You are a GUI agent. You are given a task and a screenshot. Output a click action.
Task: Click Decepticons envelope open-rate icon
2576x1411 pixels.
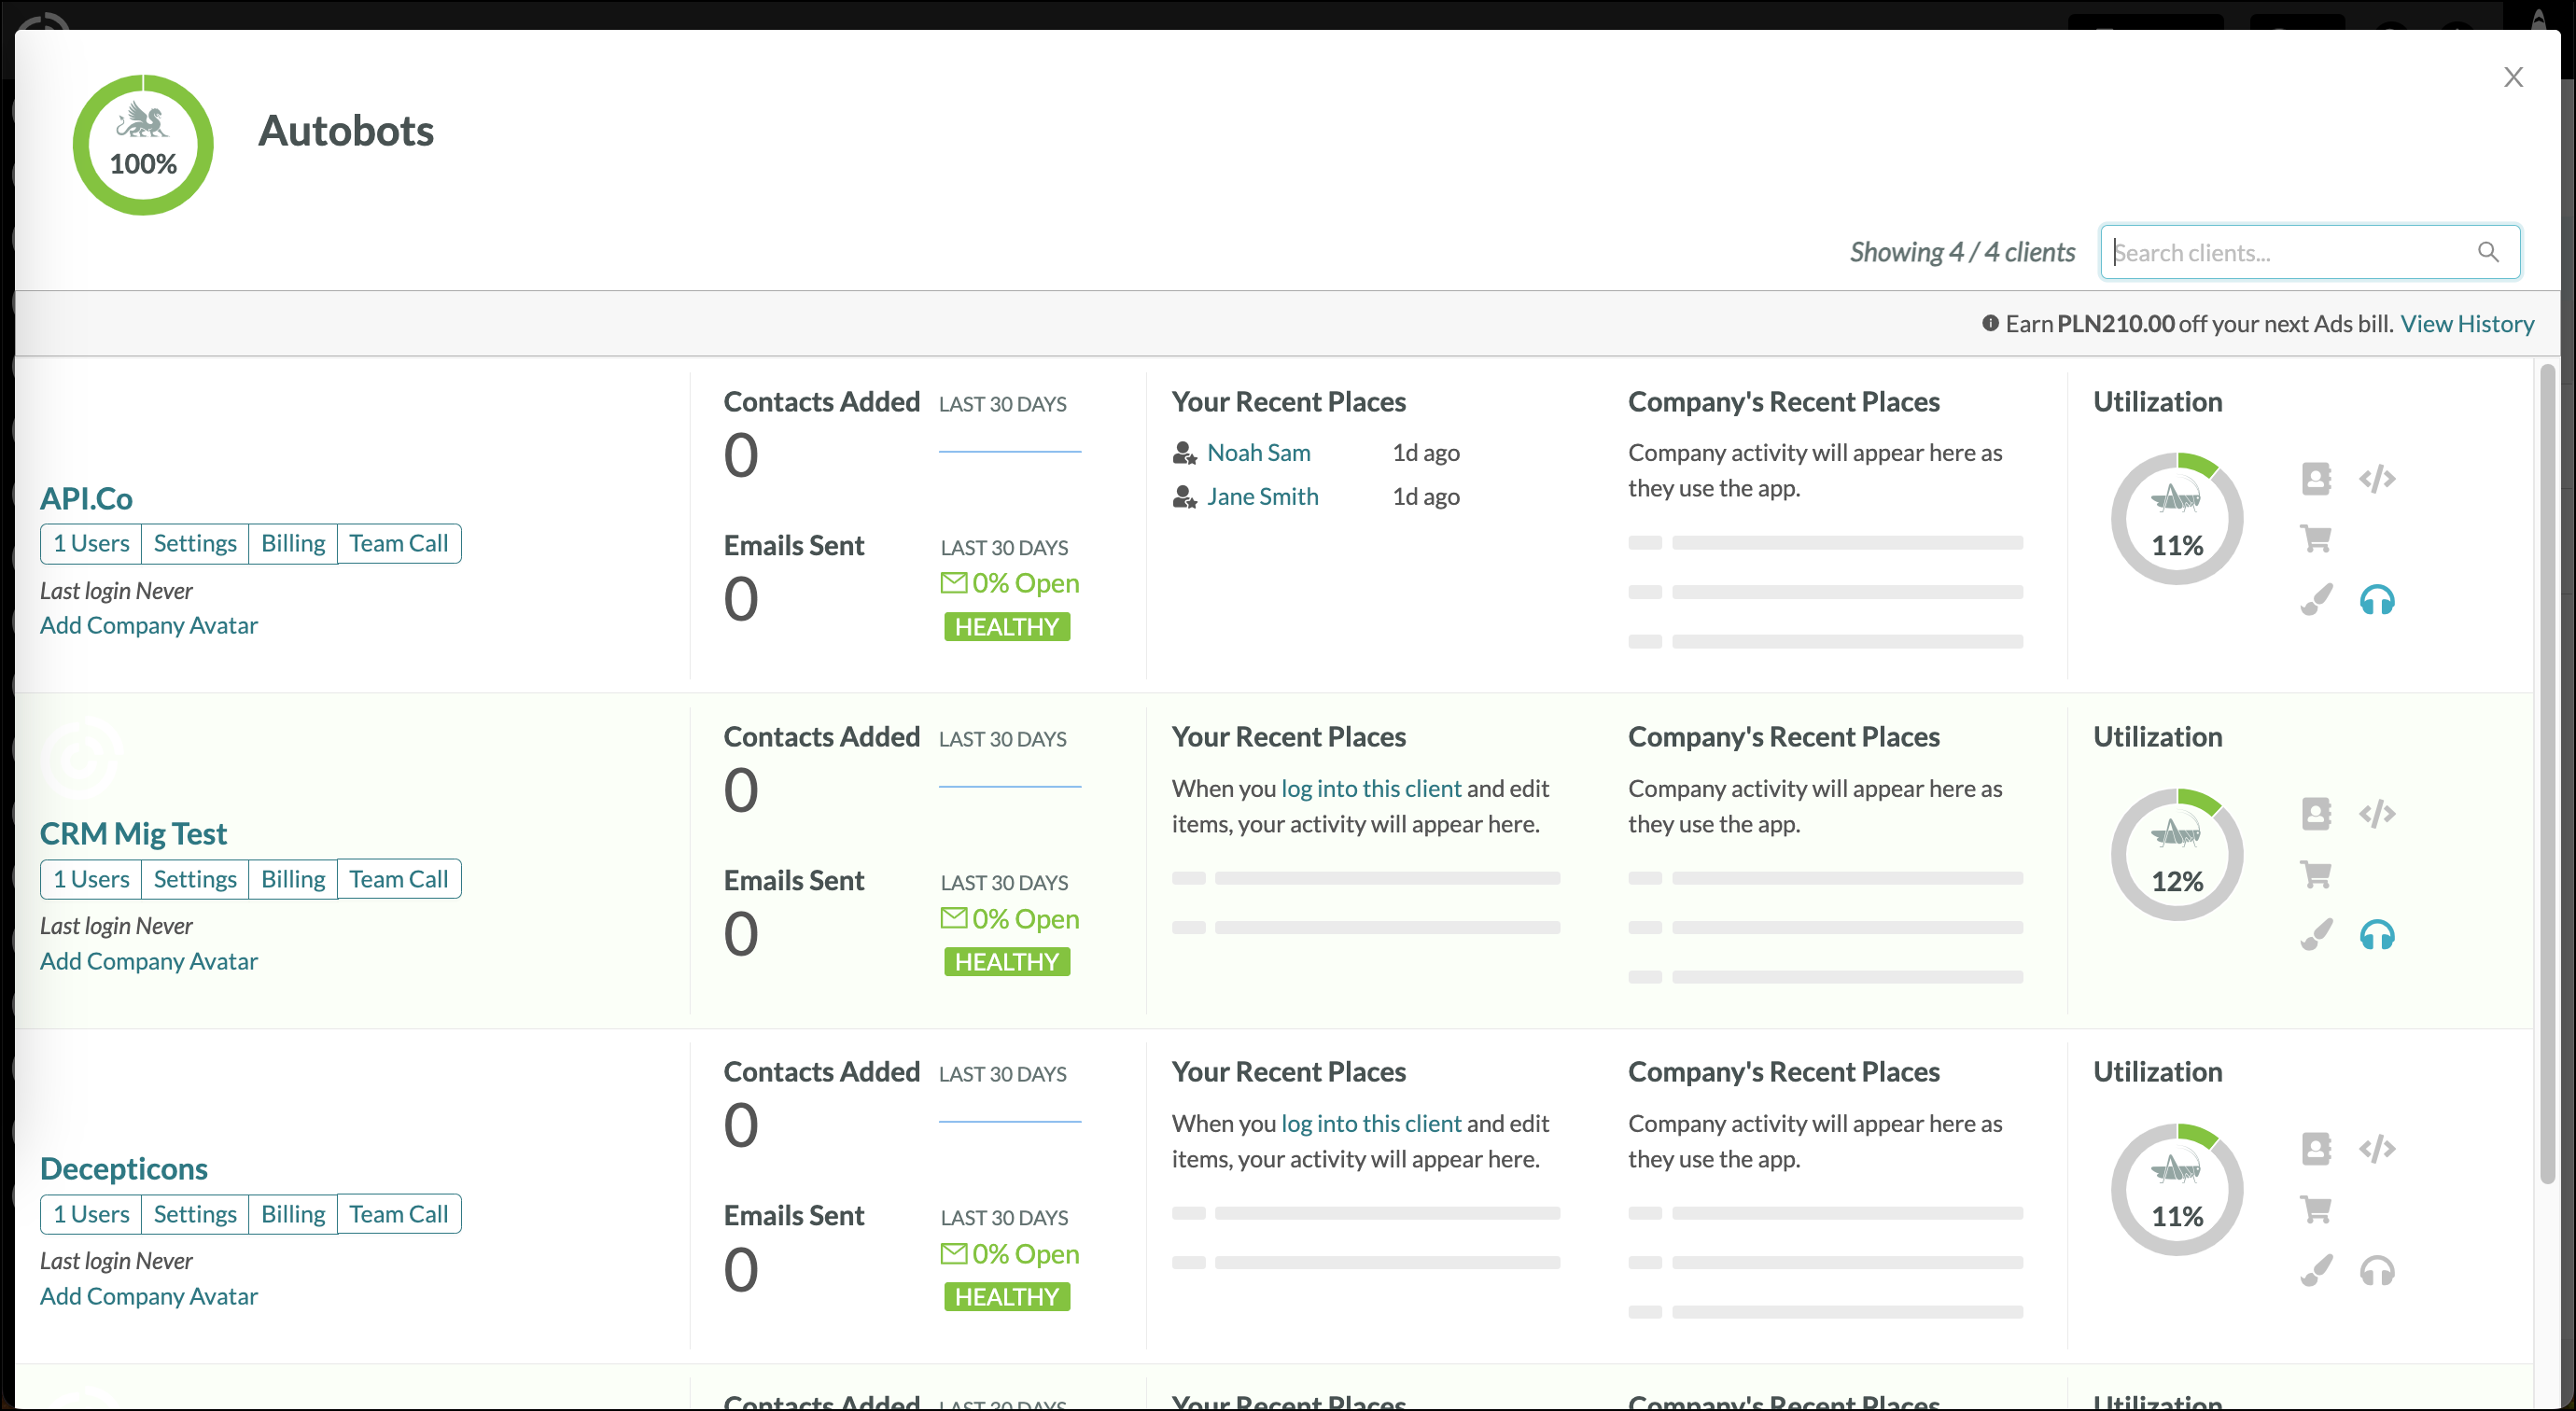tap(954, 1253)
